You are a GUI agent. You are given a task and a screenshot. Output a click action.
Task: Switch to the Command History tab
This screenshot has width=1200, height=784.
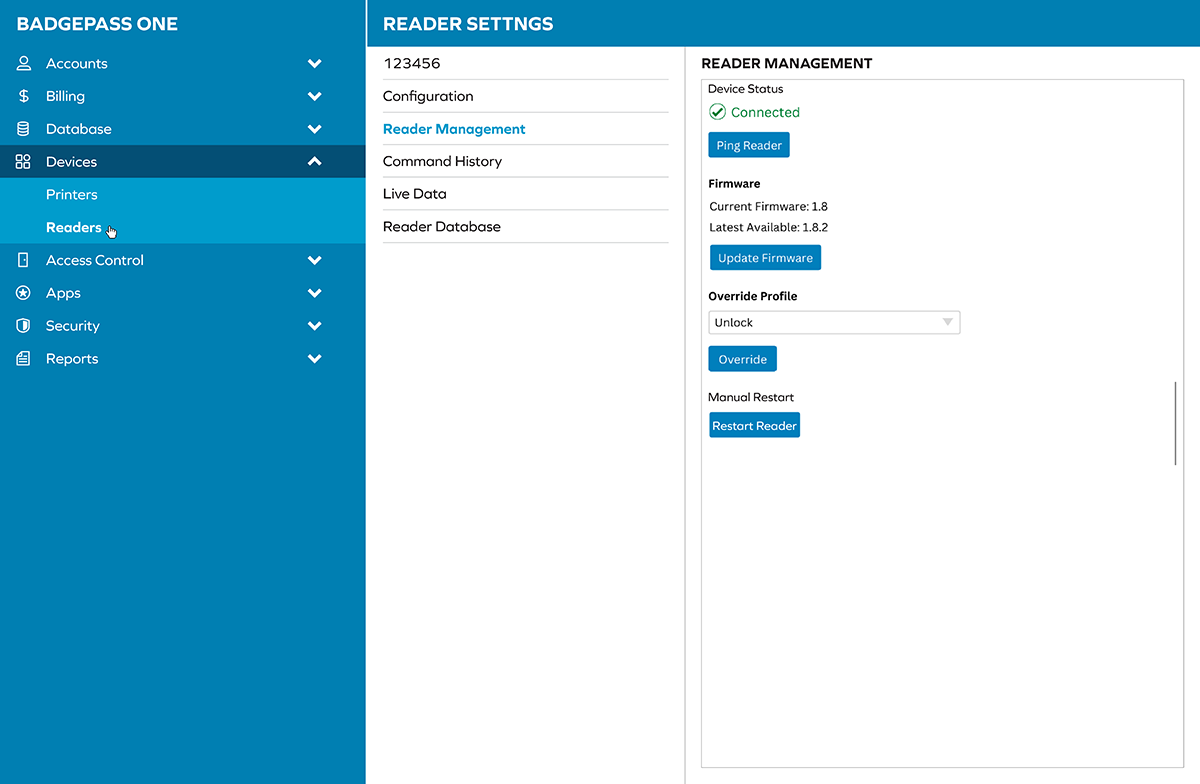(442, 161)
